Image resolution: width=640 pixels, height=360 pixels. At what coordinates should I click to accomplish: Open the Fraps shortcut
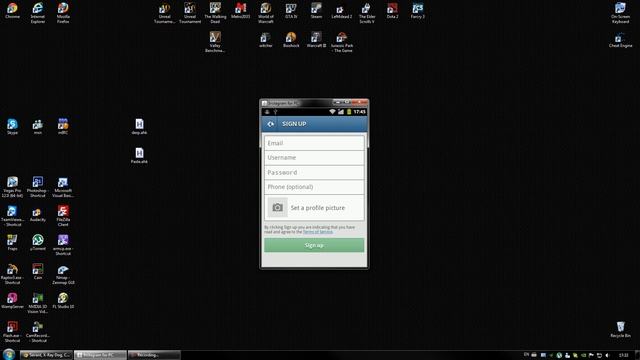click(x=12, y=242)
